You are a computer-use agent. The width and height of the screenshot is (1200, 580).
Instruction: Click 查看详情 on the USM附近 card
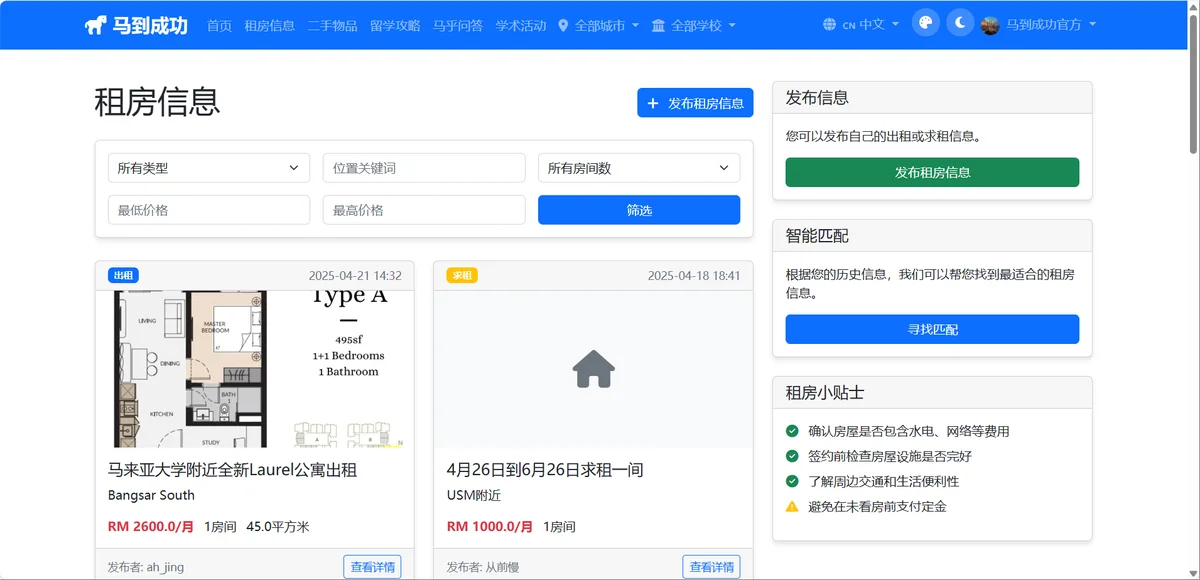pos(711,567)
